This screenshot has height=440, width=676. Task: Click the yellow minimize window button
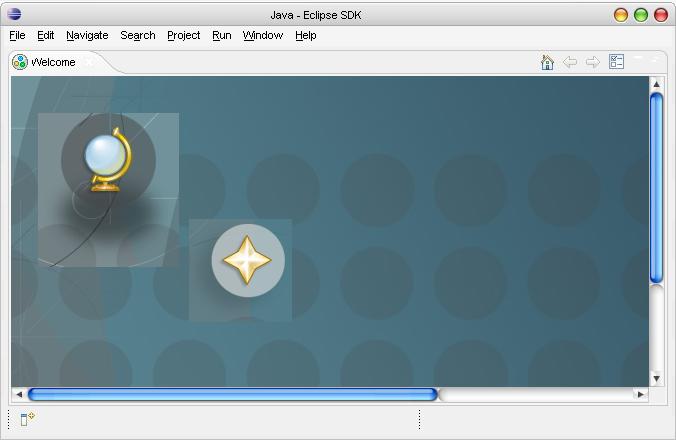(620, 15)
